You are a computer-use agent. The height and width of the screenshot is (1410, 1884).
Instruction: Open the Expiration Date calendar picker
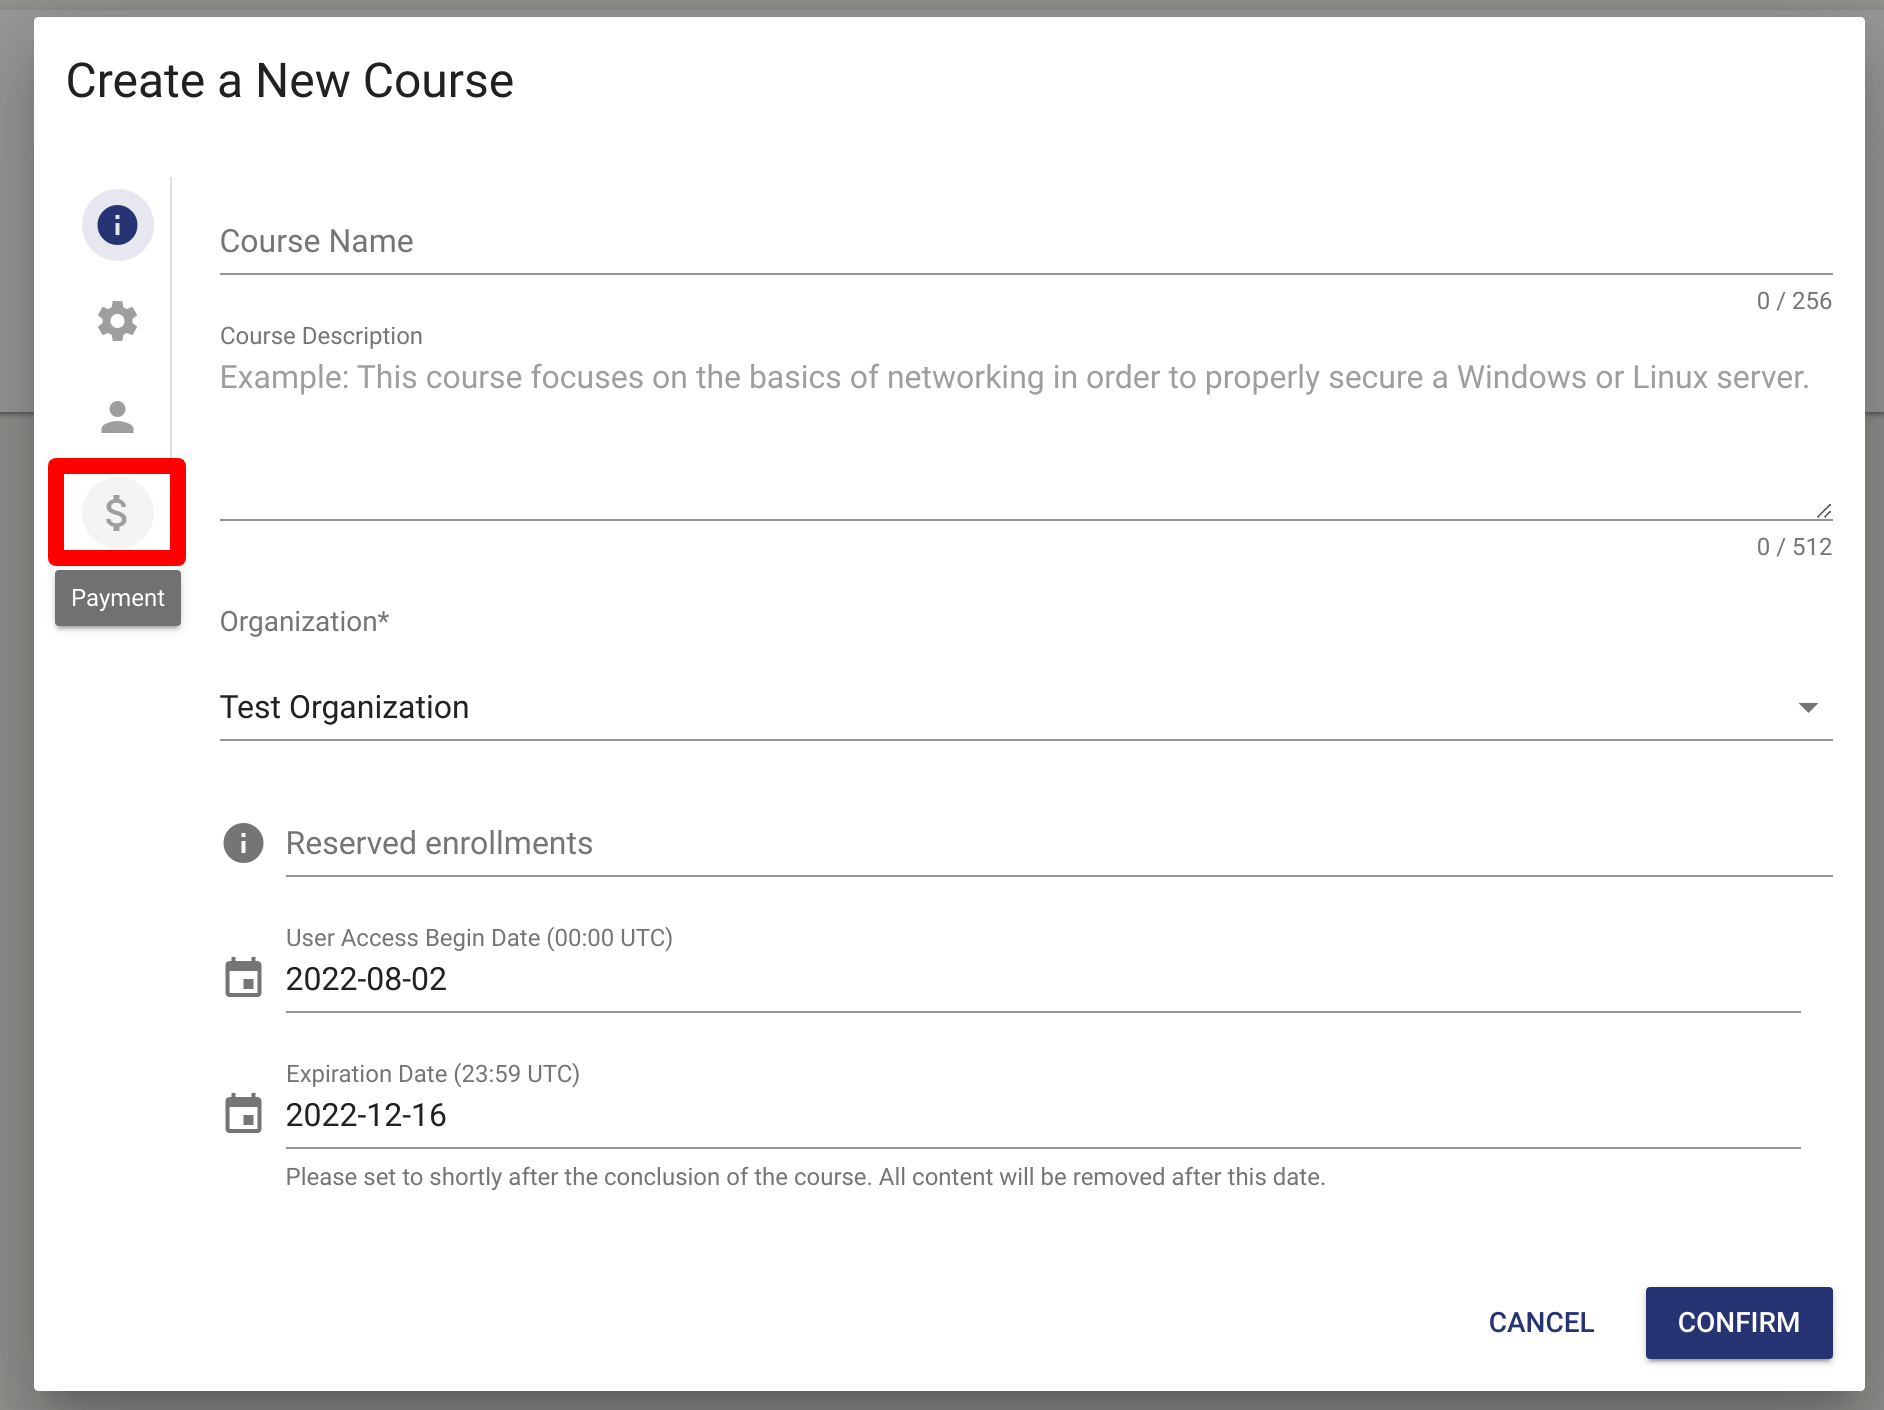point(242,1117)
